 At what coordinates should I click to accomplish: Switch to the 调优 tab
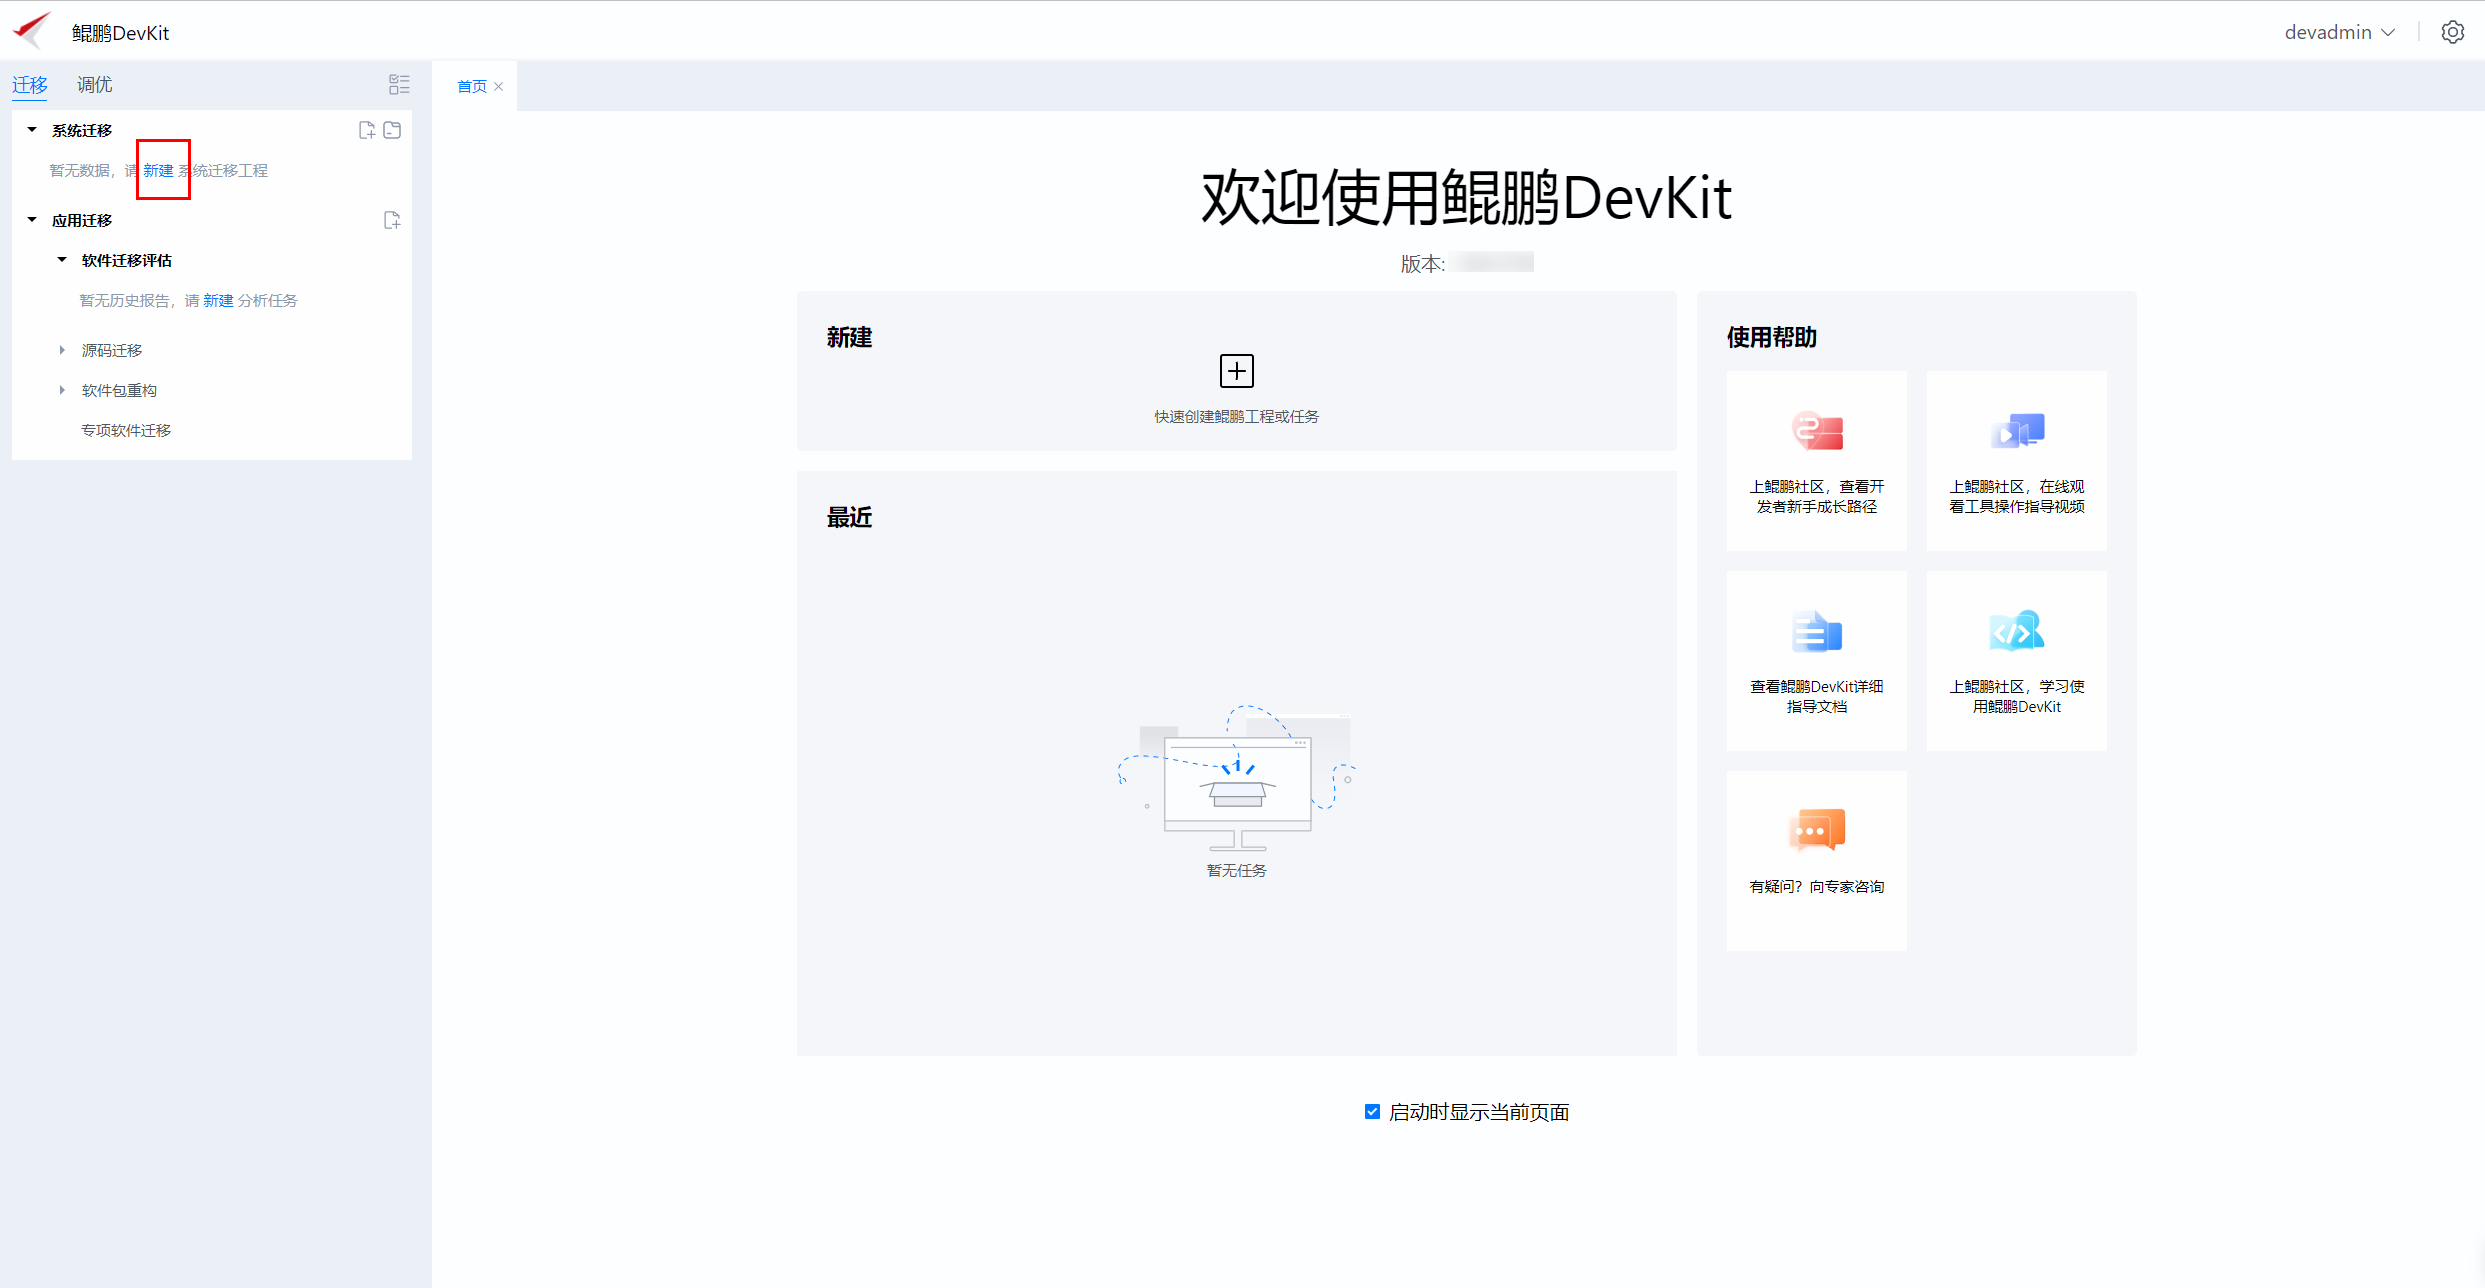[95, 85]
